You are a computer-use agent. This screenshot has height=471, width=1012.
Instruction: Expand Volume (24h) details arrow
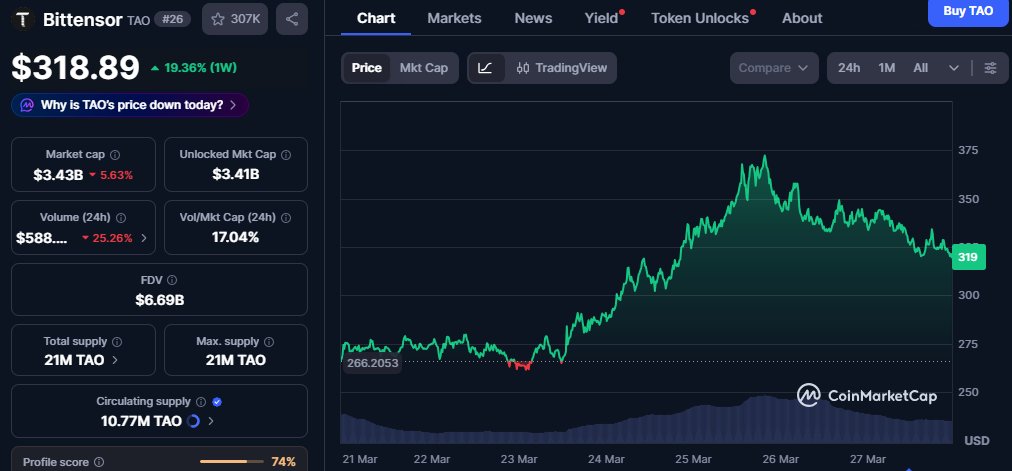(143, 238)
